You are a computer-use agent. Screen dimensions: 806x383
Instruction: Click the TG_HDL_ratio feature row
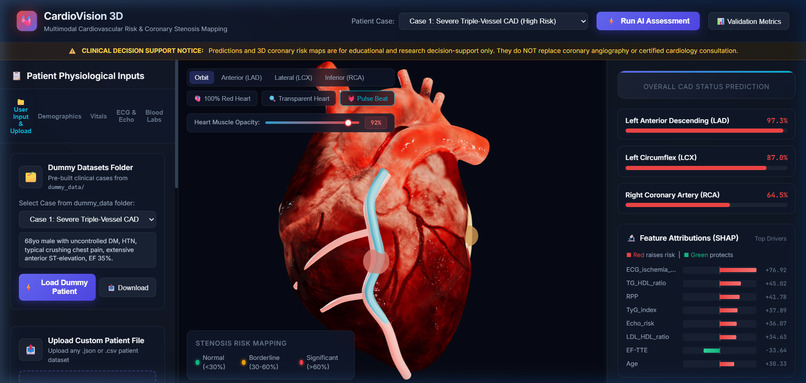(x=706, y=283)
